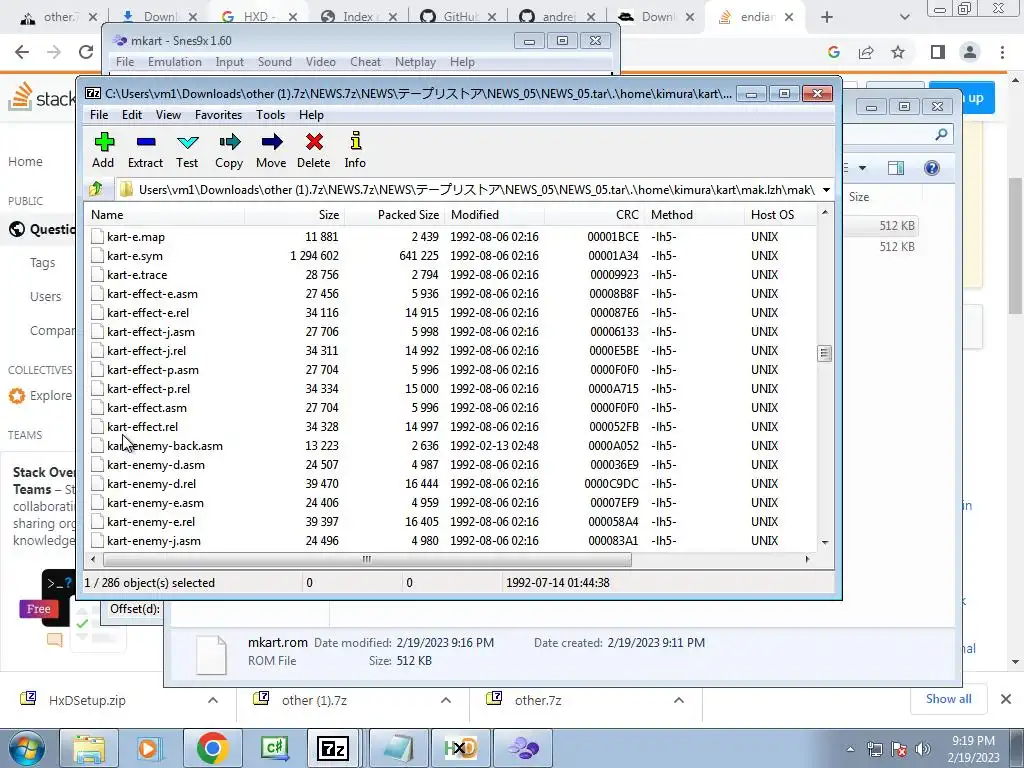This screenshot has height=768, width=1024.
Task: Click the Move toolbar icon
Action: point(271,150)
